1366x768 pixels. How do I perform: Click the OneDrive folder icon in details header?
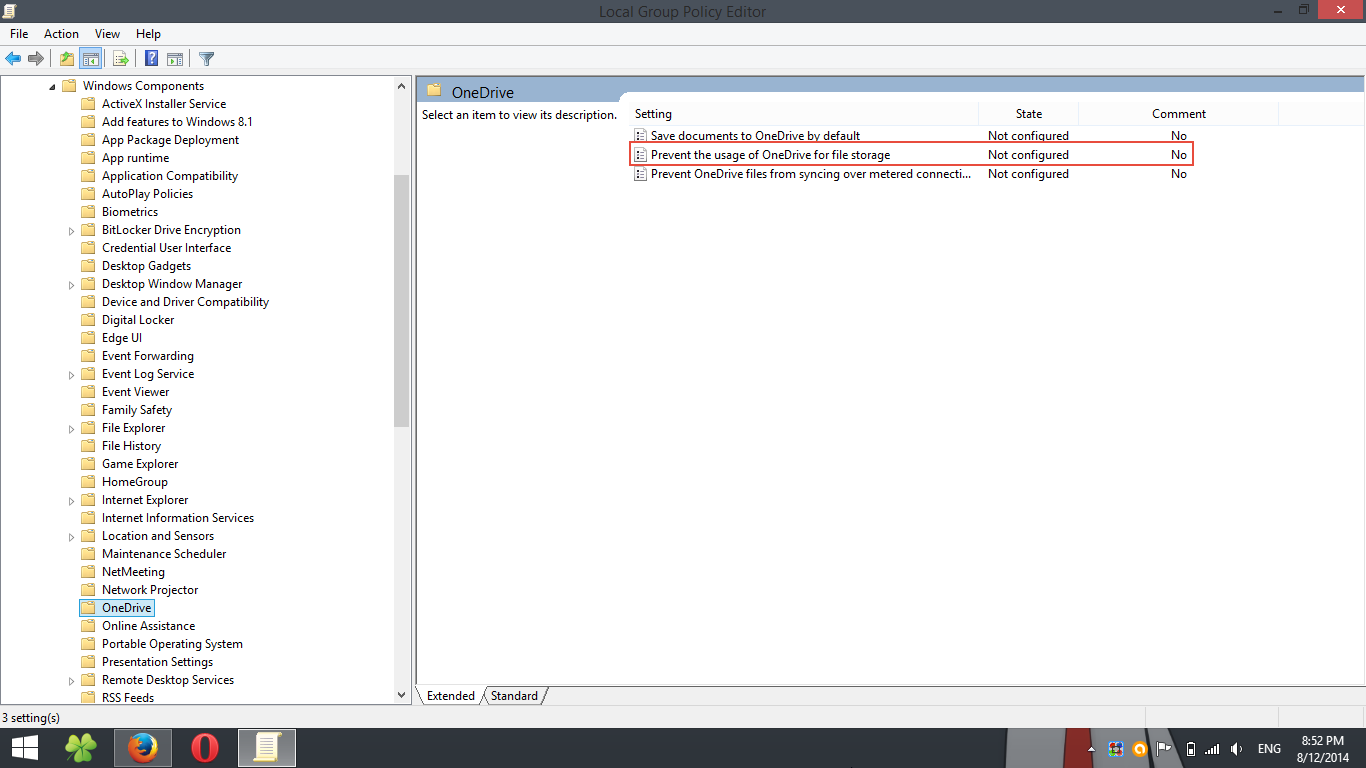pyautogui.click(x=434, y=90)
